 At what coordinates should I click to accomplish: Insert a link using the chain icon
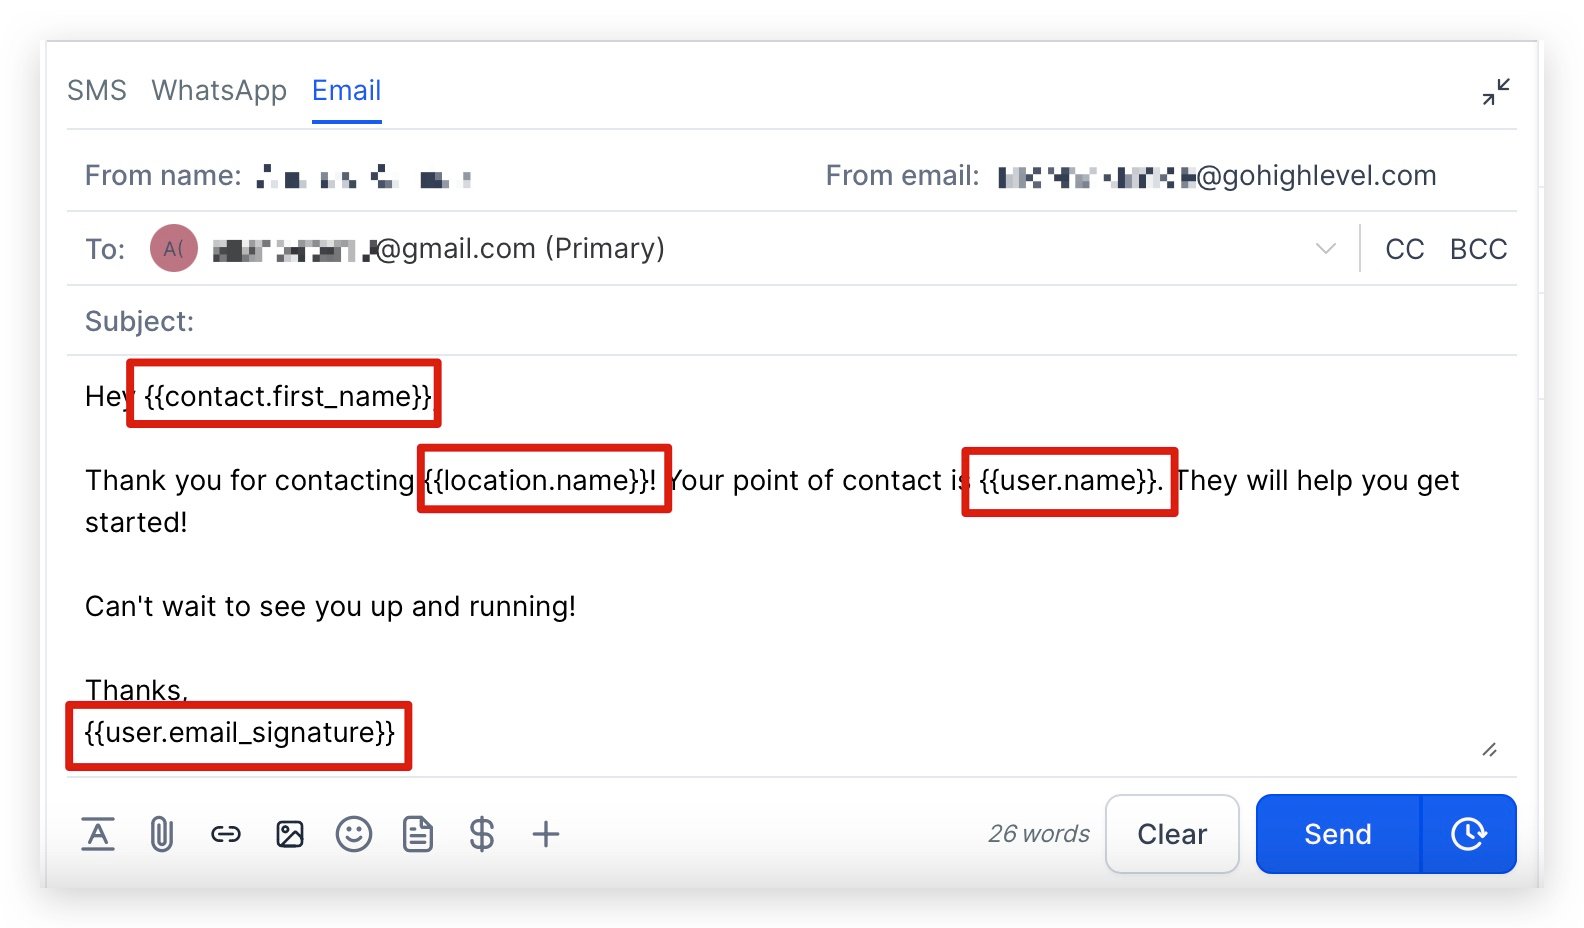226,834
